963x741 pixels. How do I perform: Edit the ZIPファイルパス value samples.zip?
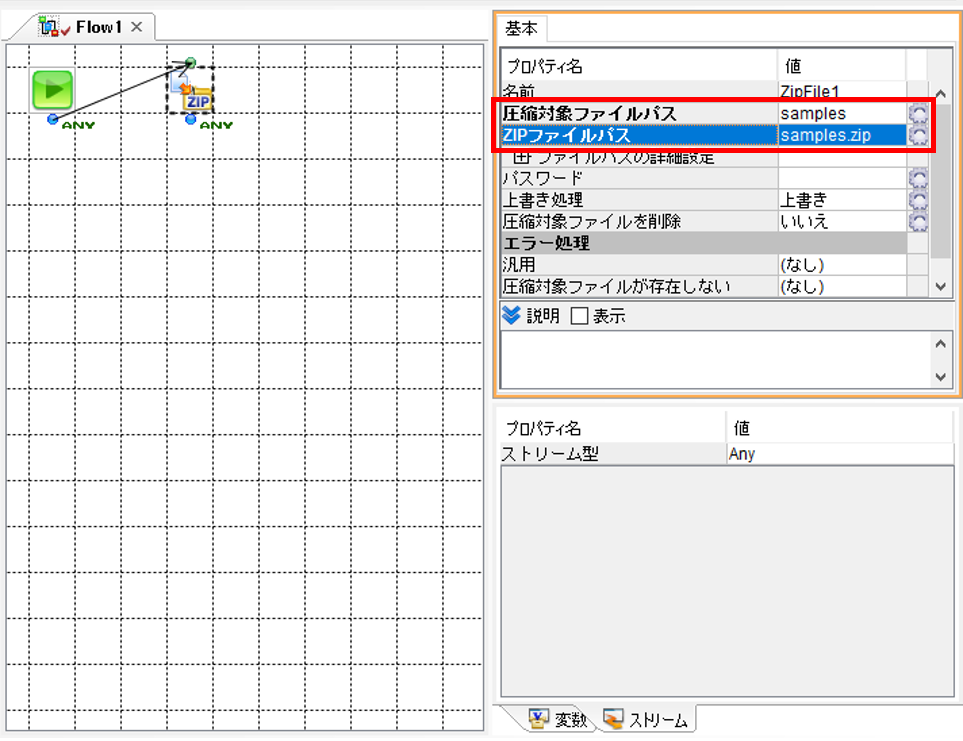click(842, 135)
